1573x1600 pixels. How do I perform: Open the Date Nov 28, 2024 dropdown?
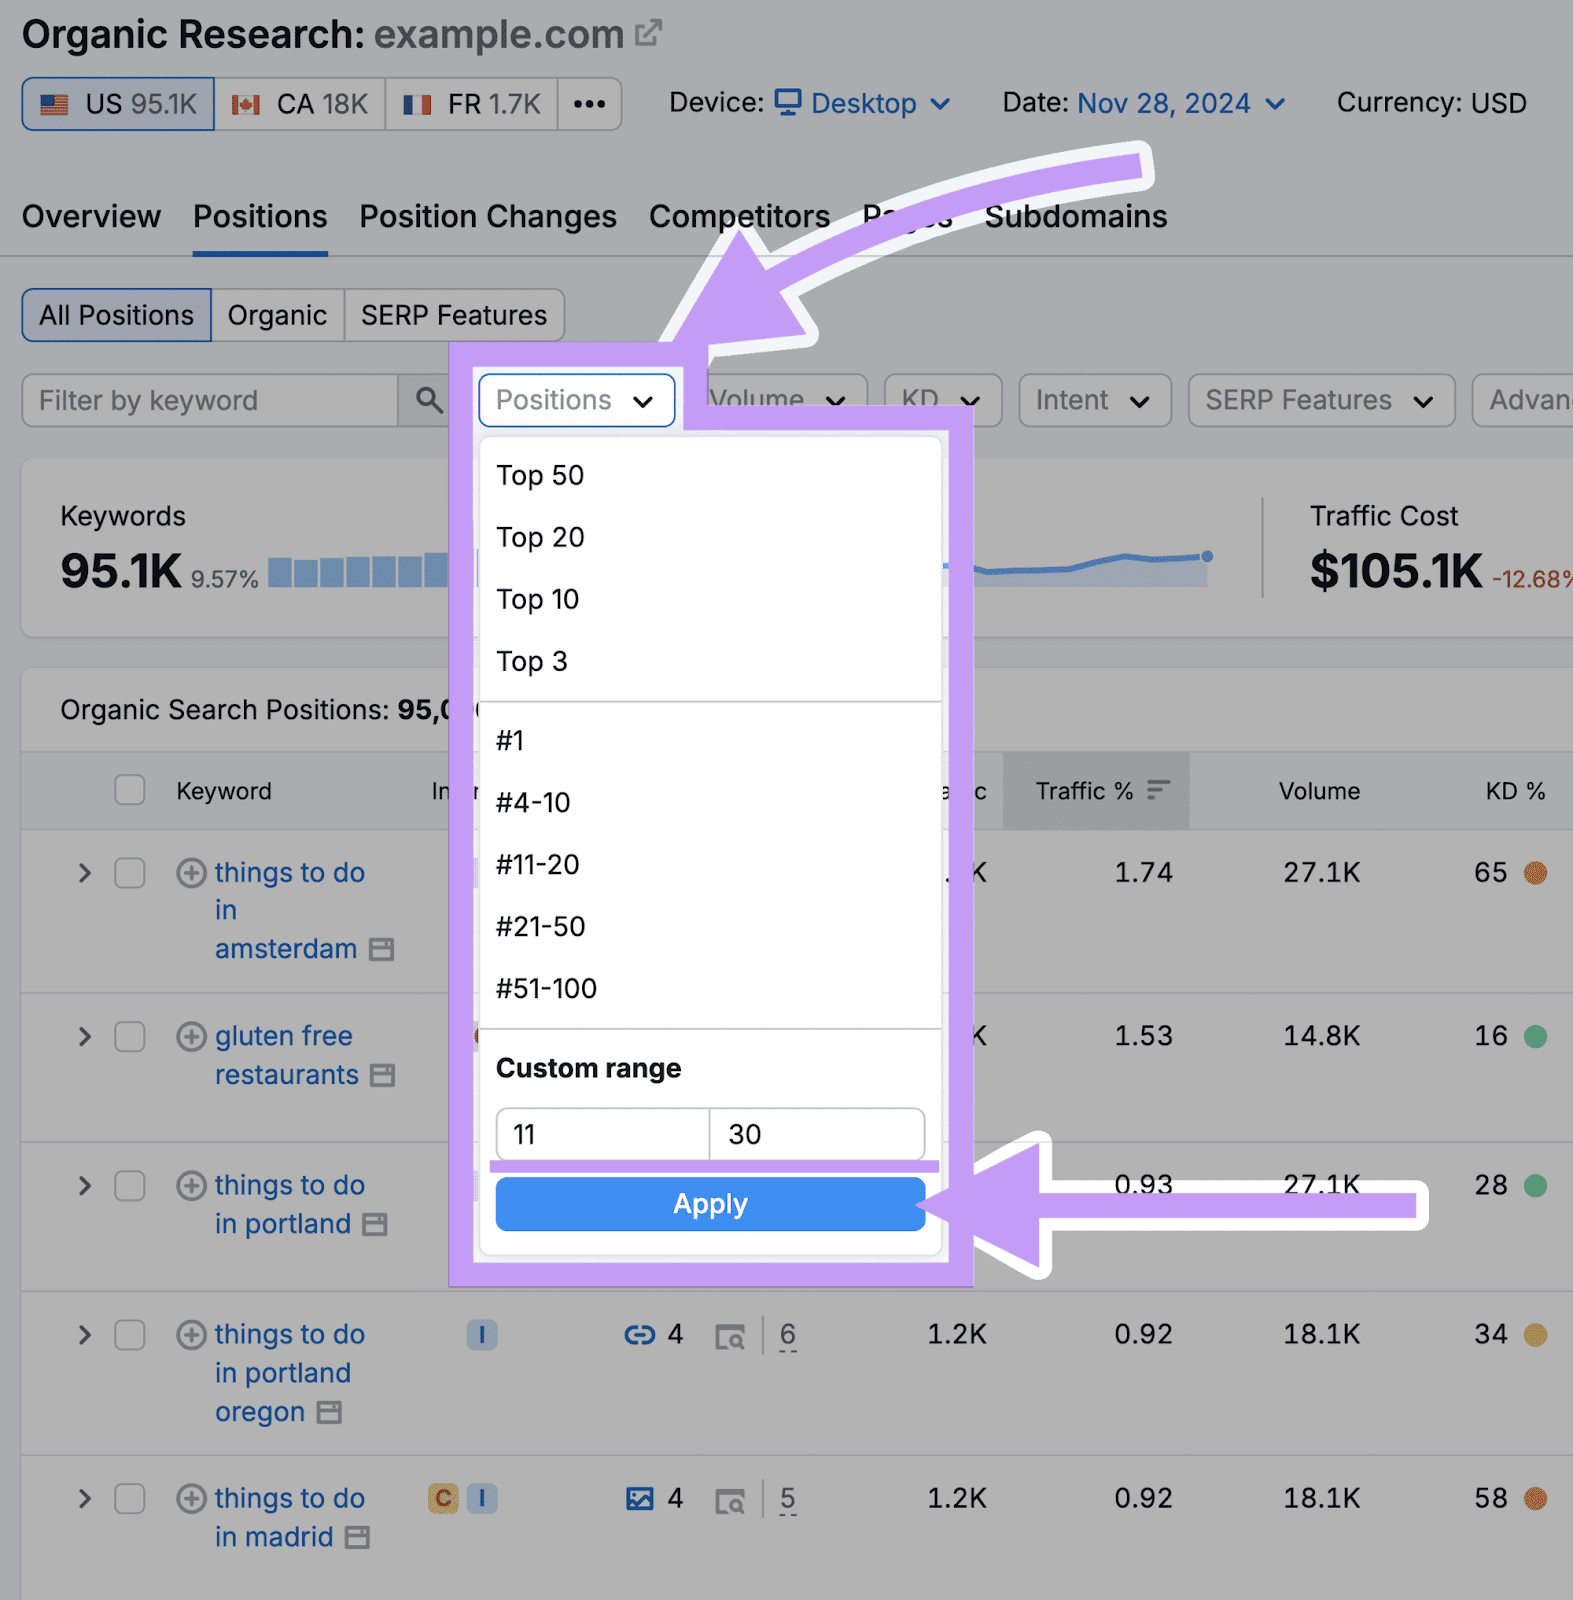(1181, 103)
